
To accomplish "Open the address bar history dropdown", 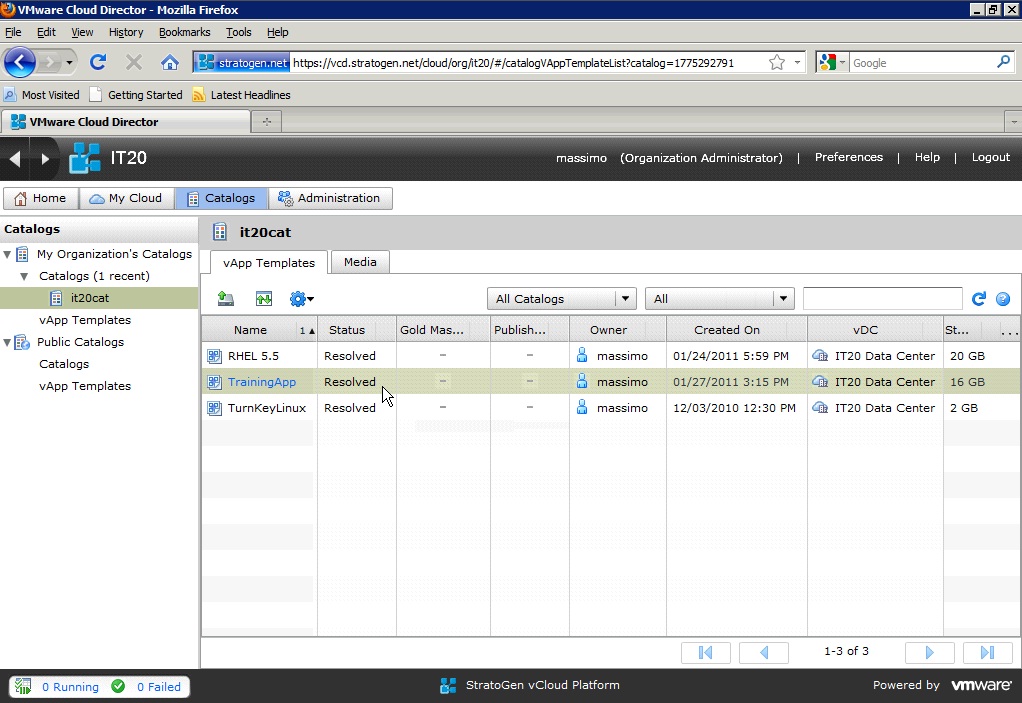I will 797,63.
